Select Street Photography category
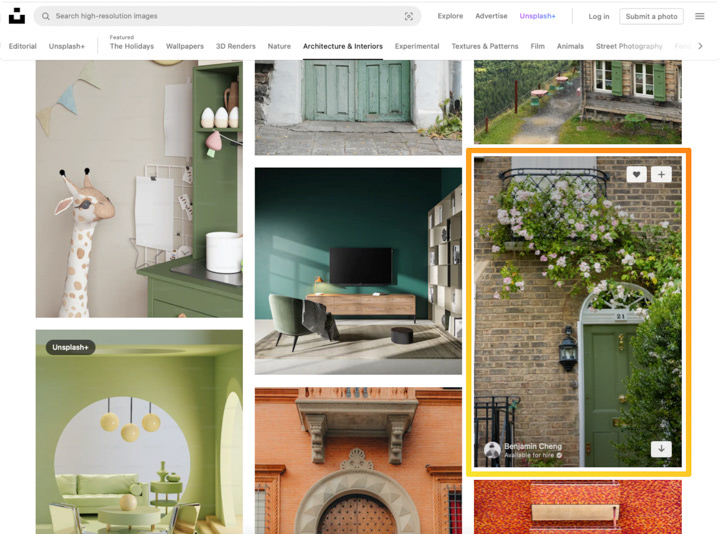The width and height of the screenshot is (720, 534). (x=629, y=46)
